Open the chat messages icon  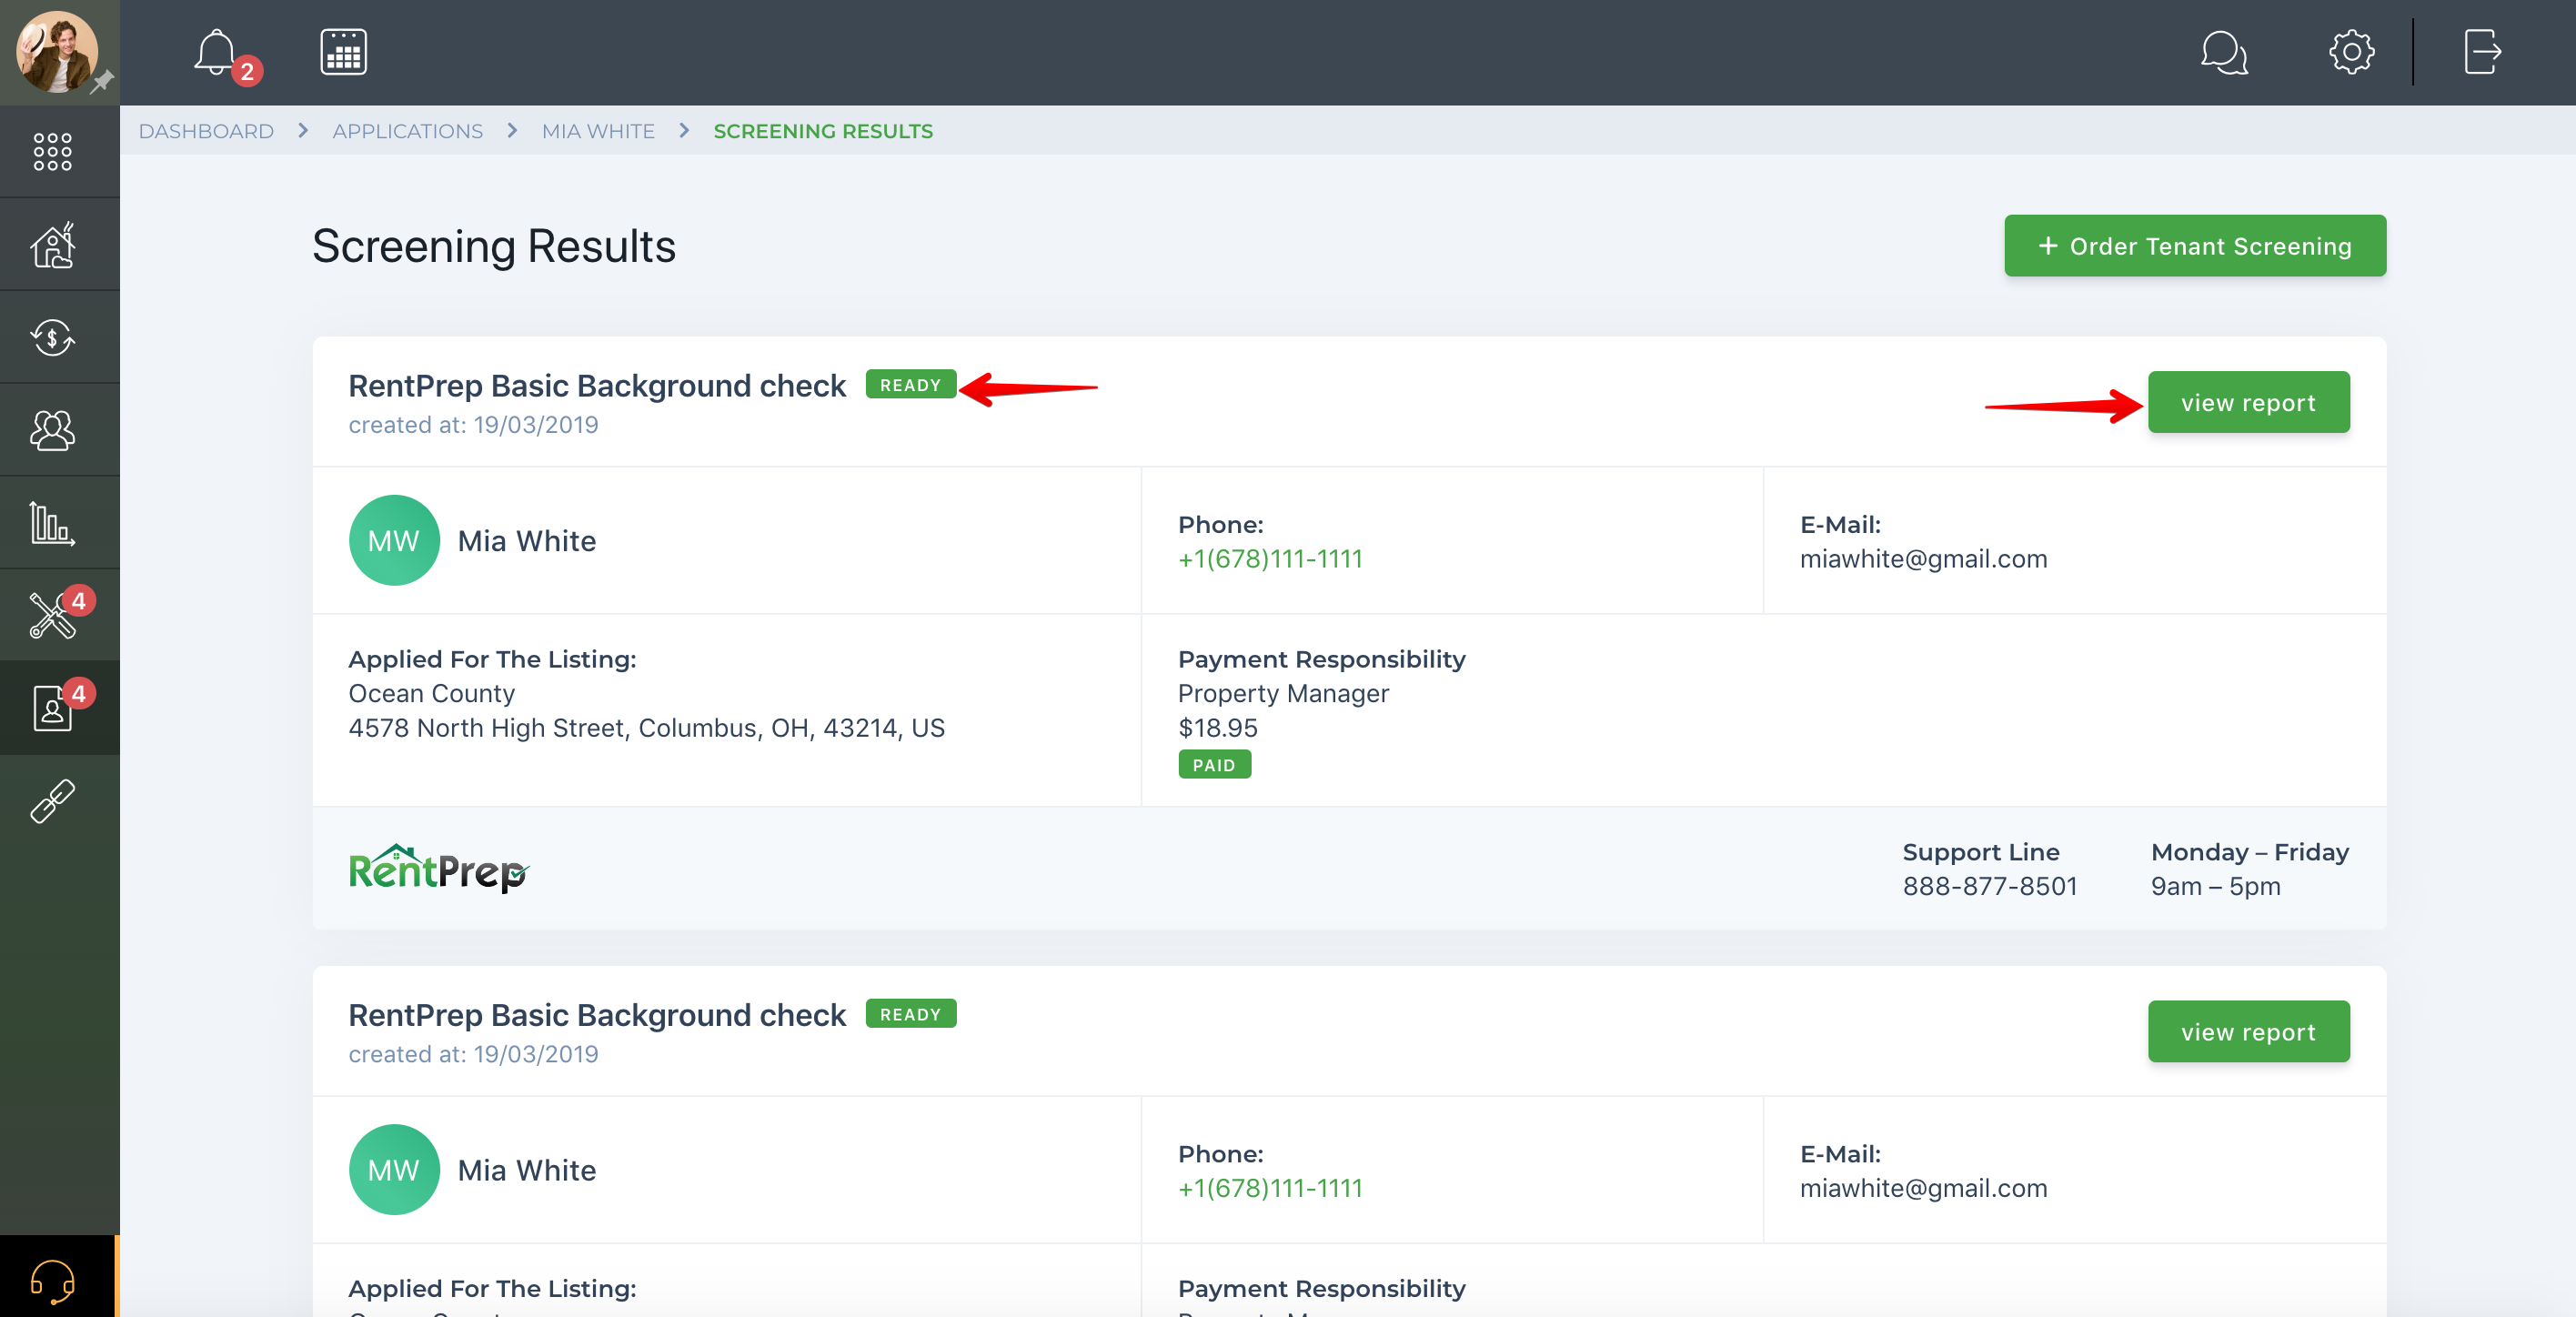[x=2224, y=52]
